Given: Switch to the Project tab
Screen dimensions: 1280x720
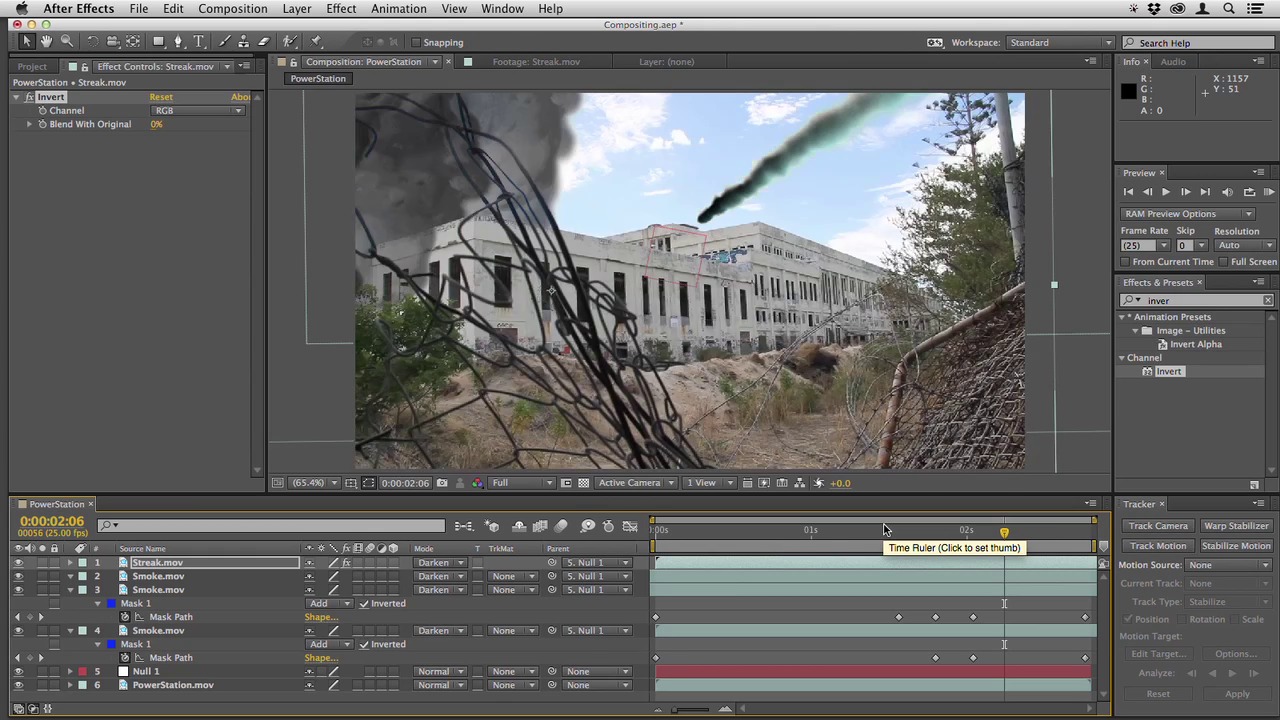Looking at the screenshot, I should tap(32, 67).
